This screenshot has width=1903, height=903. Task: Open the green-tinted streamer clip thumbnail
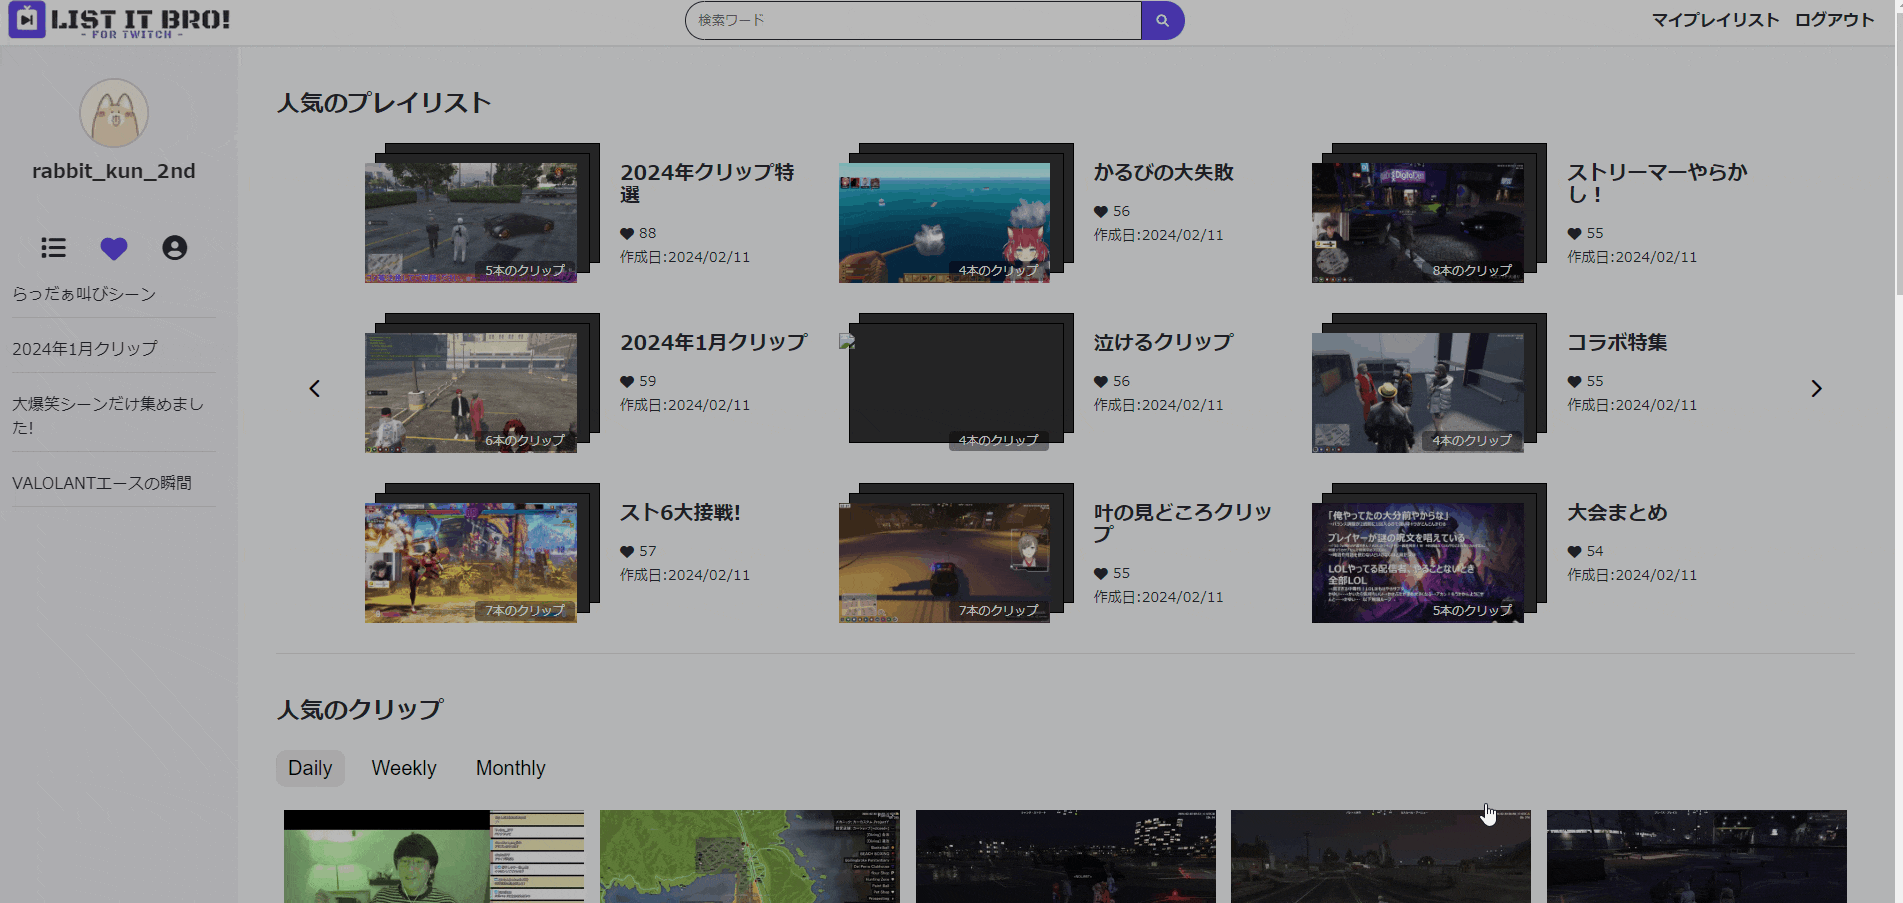pyautogui.click(x=434, y=856)
